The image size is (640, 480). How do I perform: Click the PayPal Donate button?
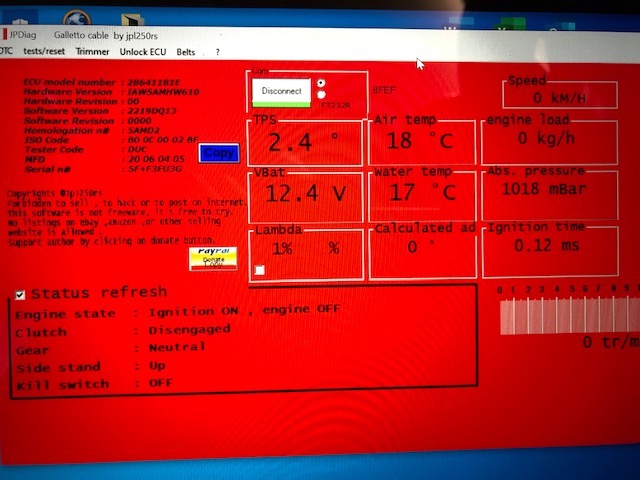coord(213,259)
